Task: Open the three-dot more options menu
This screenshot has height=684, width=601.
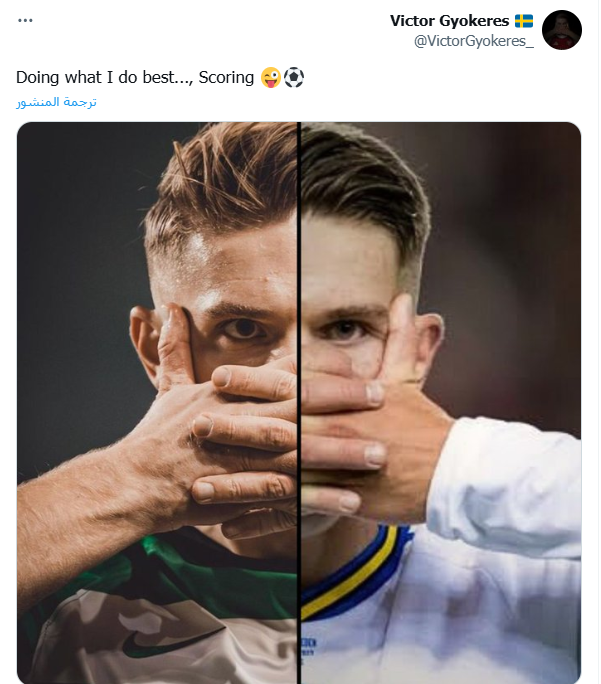Action: 25,20
